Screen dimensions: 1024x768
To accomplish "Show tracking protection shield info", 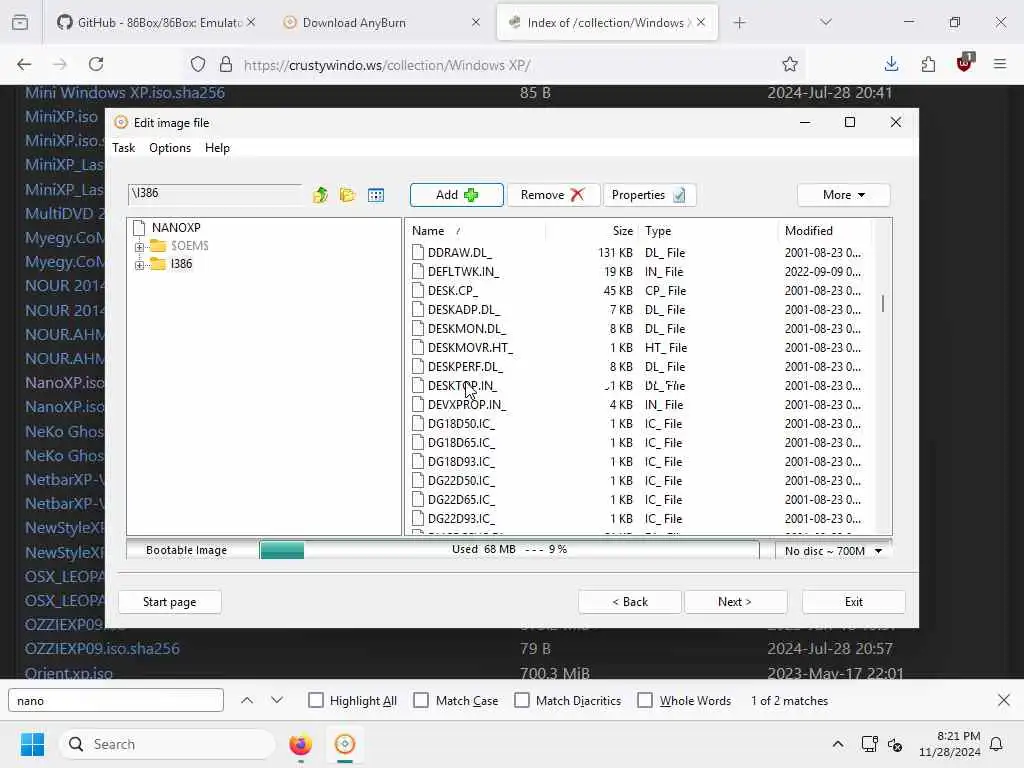I will click(198, 64).
